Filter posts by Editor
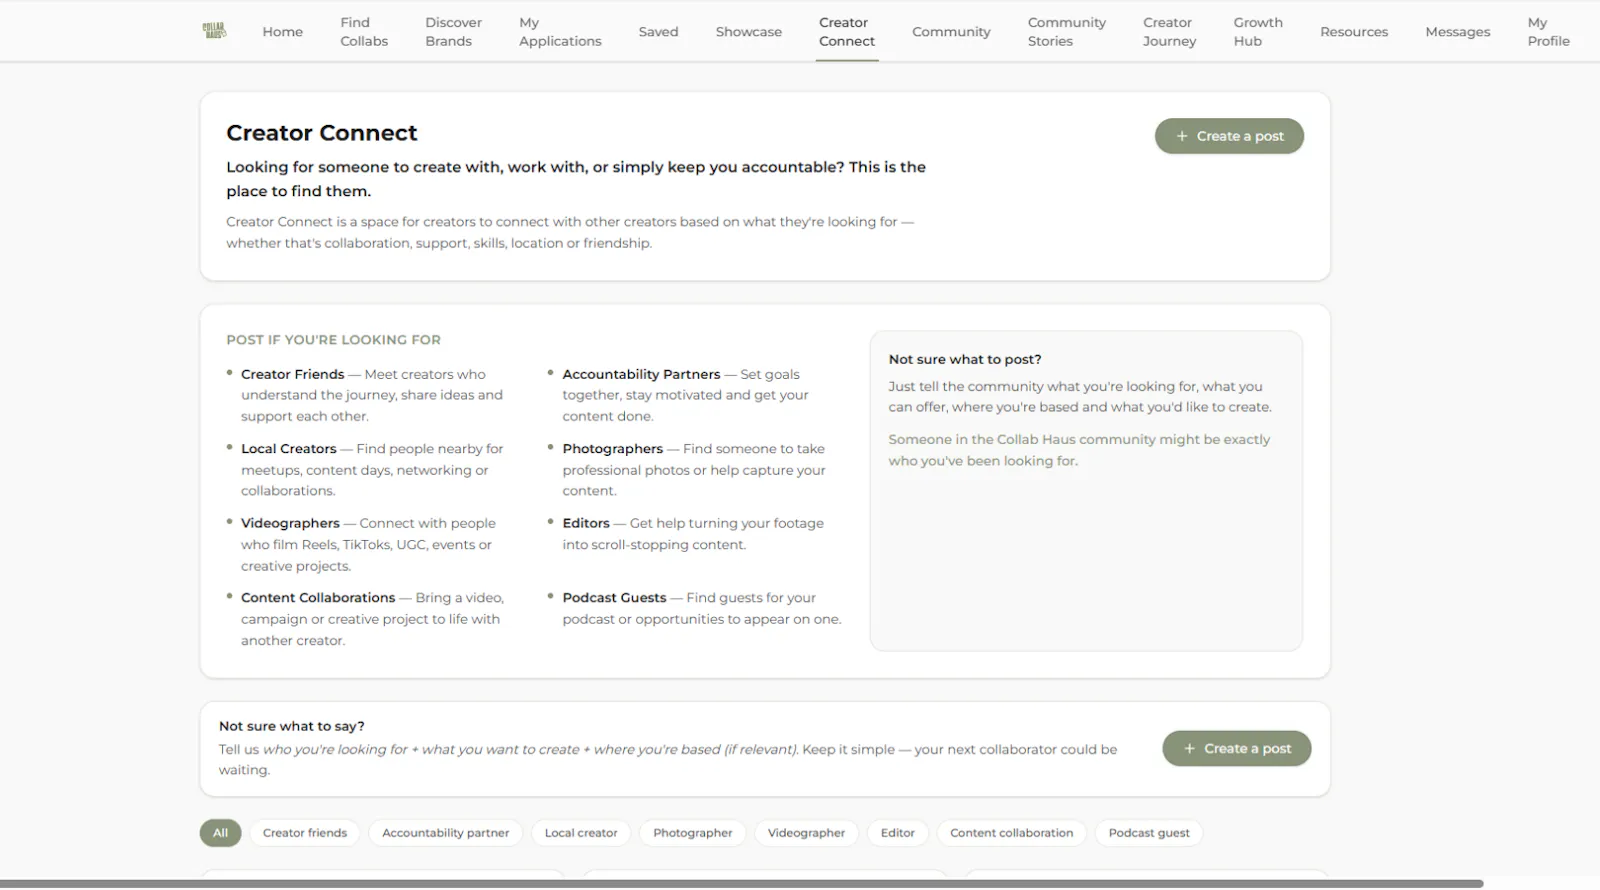Viewport: 1600px width, 890px height. (x=898, y=833)
